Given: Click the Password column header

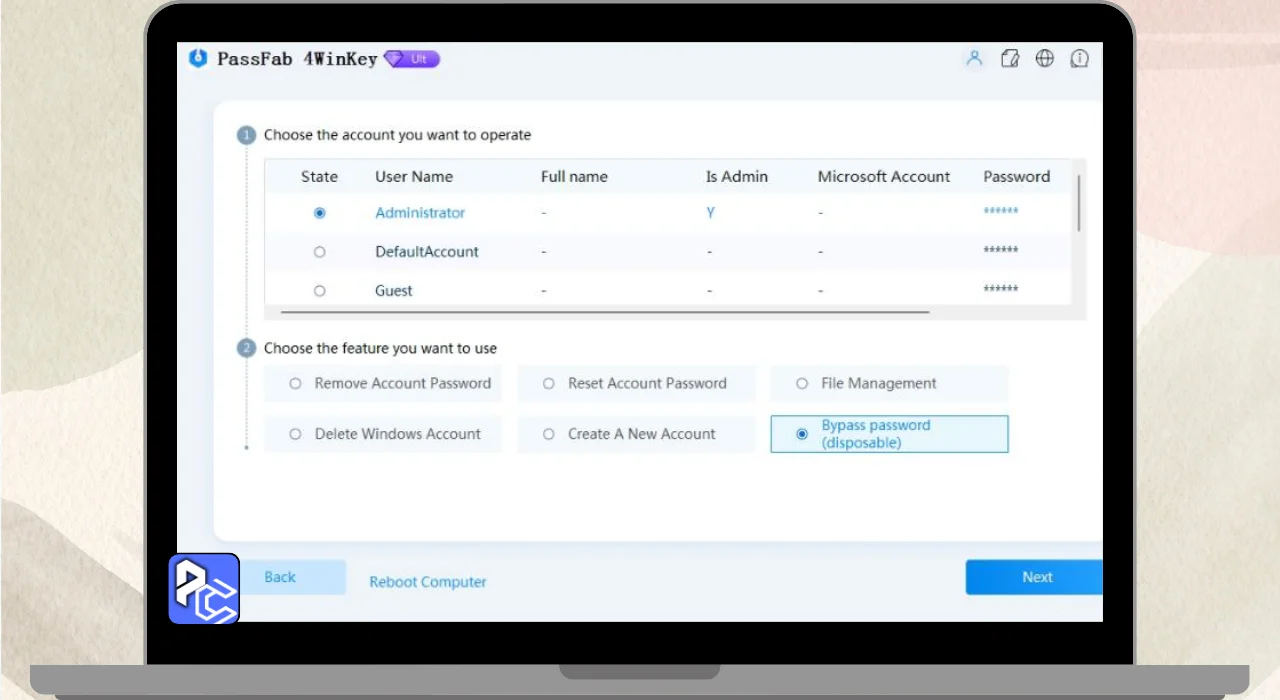Looking at the screenshot, I should coord(1016,177).
